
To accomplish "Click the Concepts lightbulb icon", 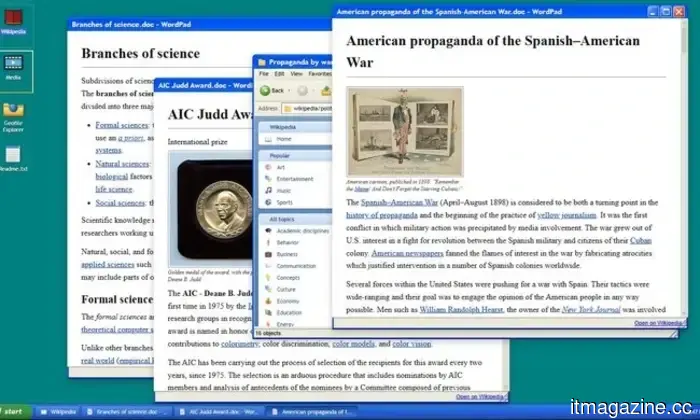I will 268,278.
